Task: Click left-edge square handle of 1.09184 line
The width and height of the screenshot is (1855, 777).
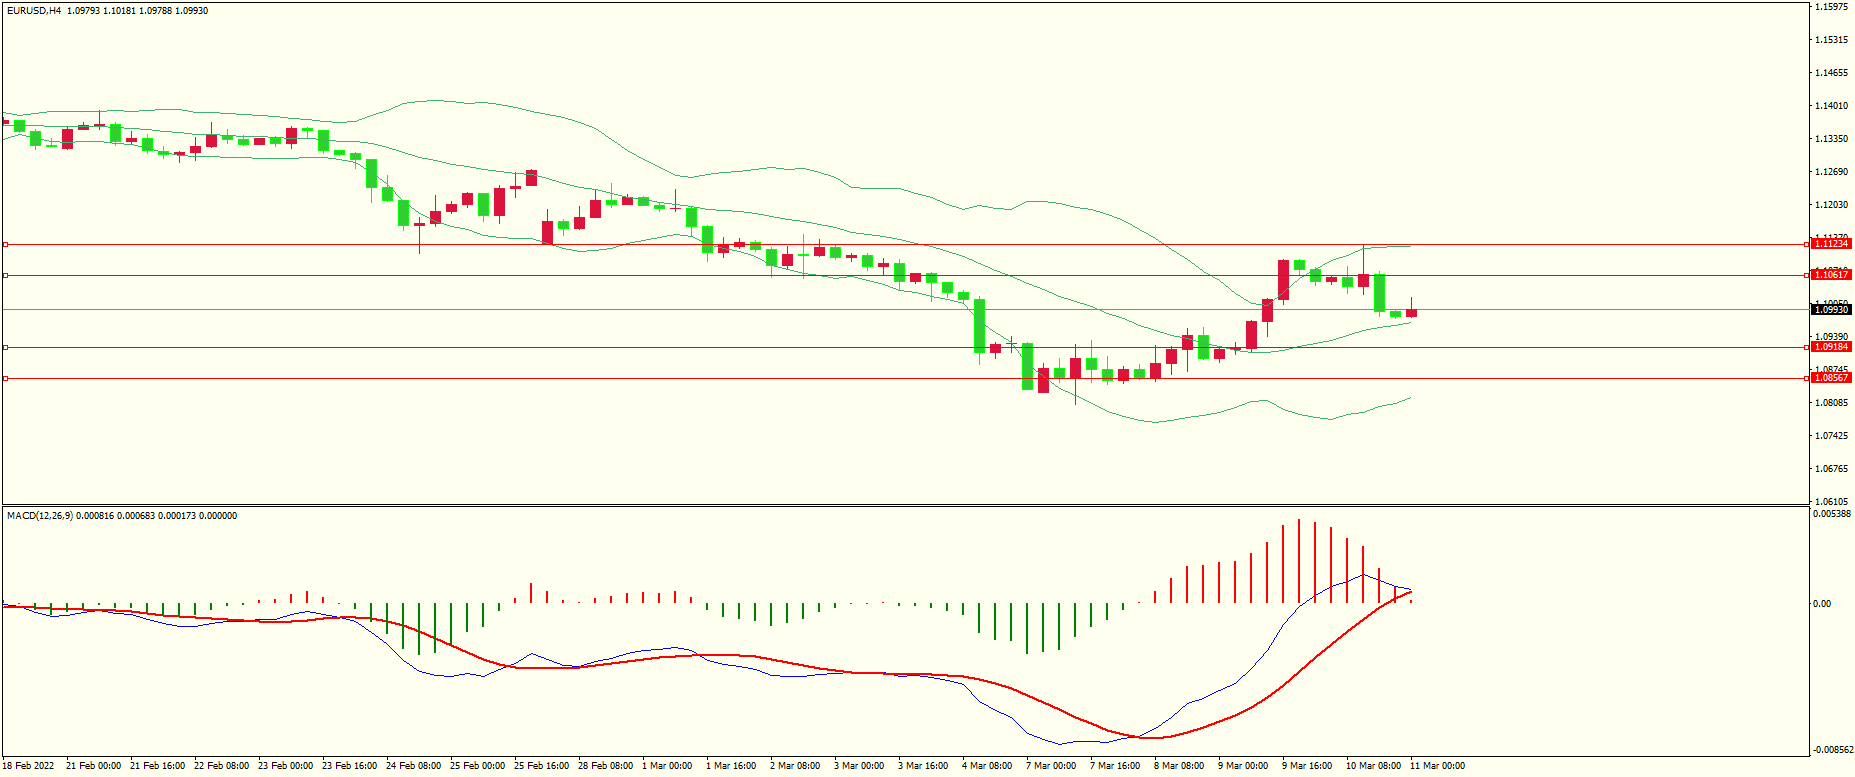Action: coord(5,347)
